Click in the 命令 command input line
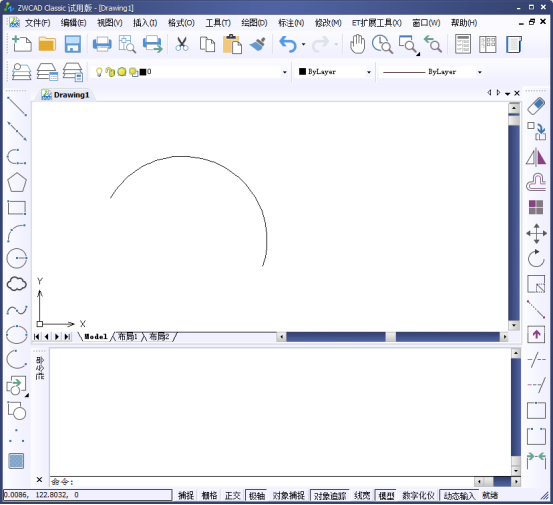The height and width of the screenshot is (505, 553). (x=263, y=482)
